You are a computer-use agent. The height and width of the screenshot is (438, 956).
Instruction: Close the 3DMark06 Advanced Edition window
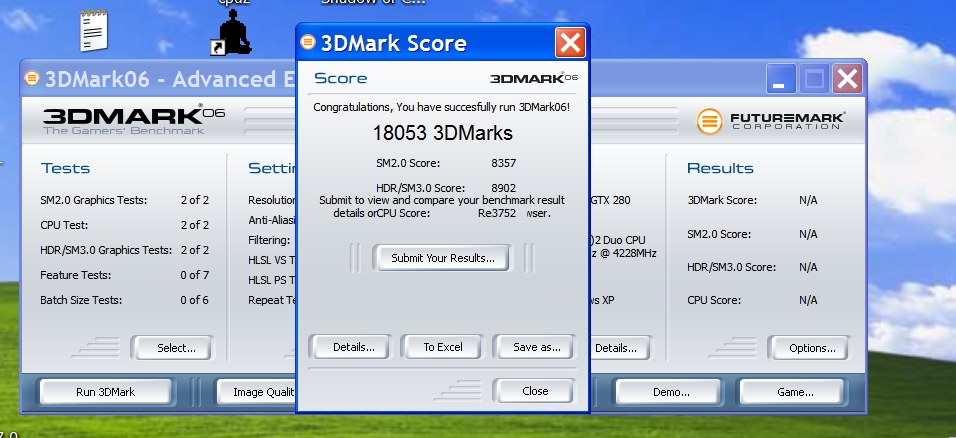[x=847, y=79]
